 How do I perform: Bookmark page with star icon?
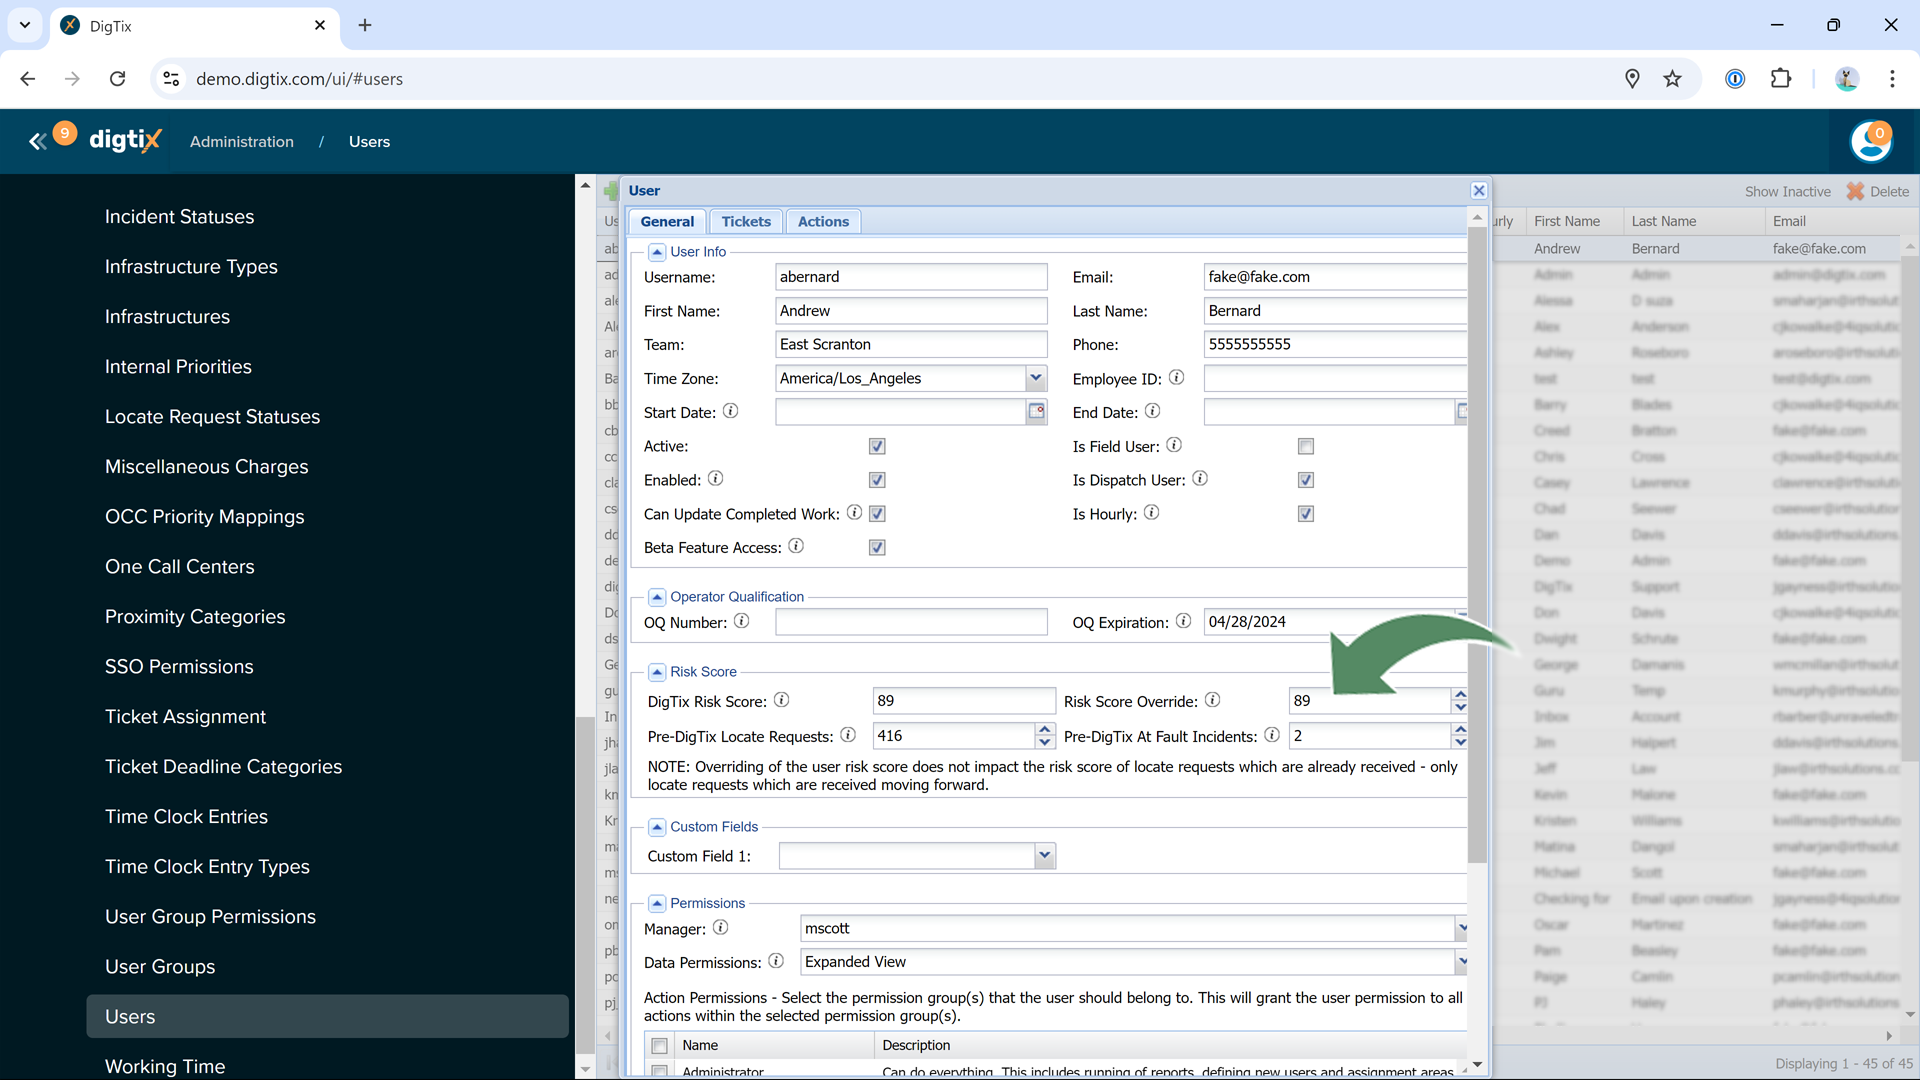(x=1672, y=79)
